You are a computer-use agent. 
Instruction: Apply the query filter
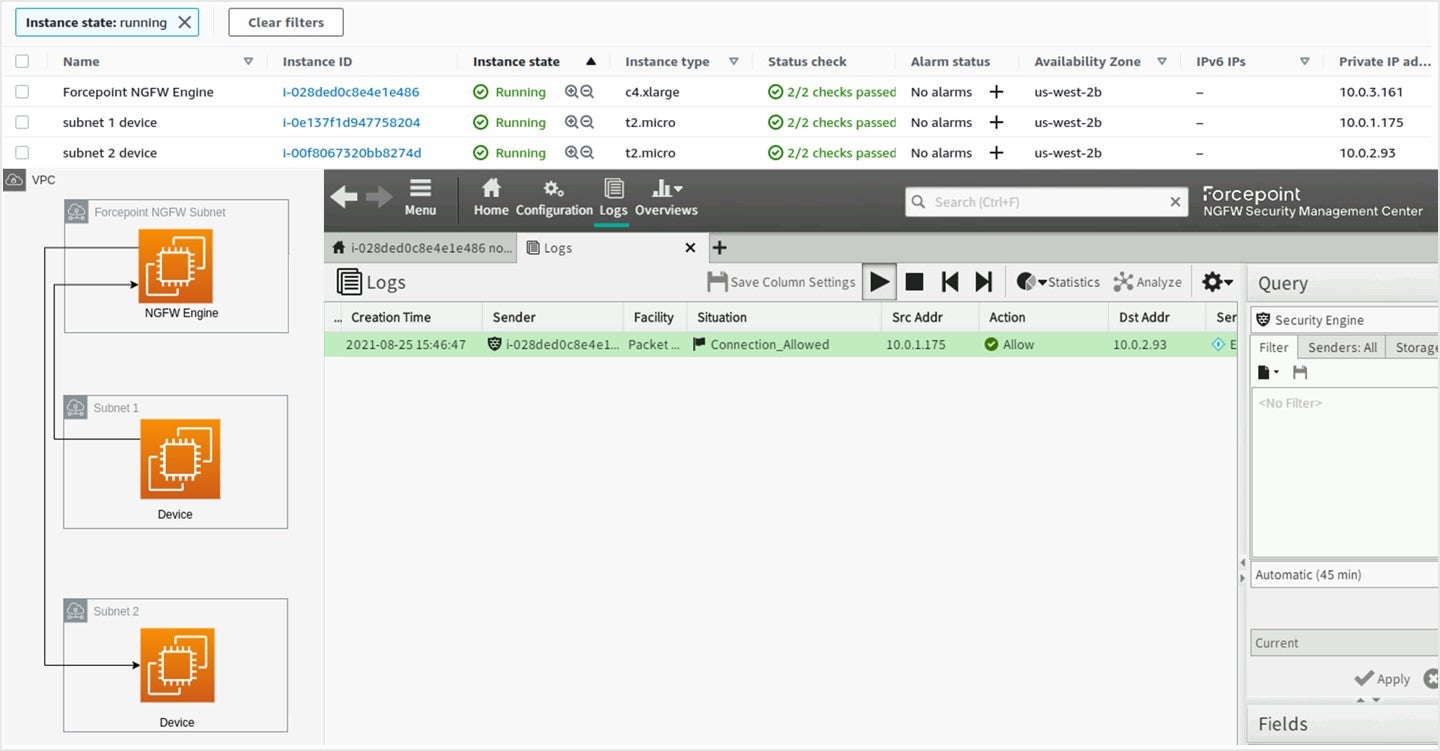pos(1382,679)
